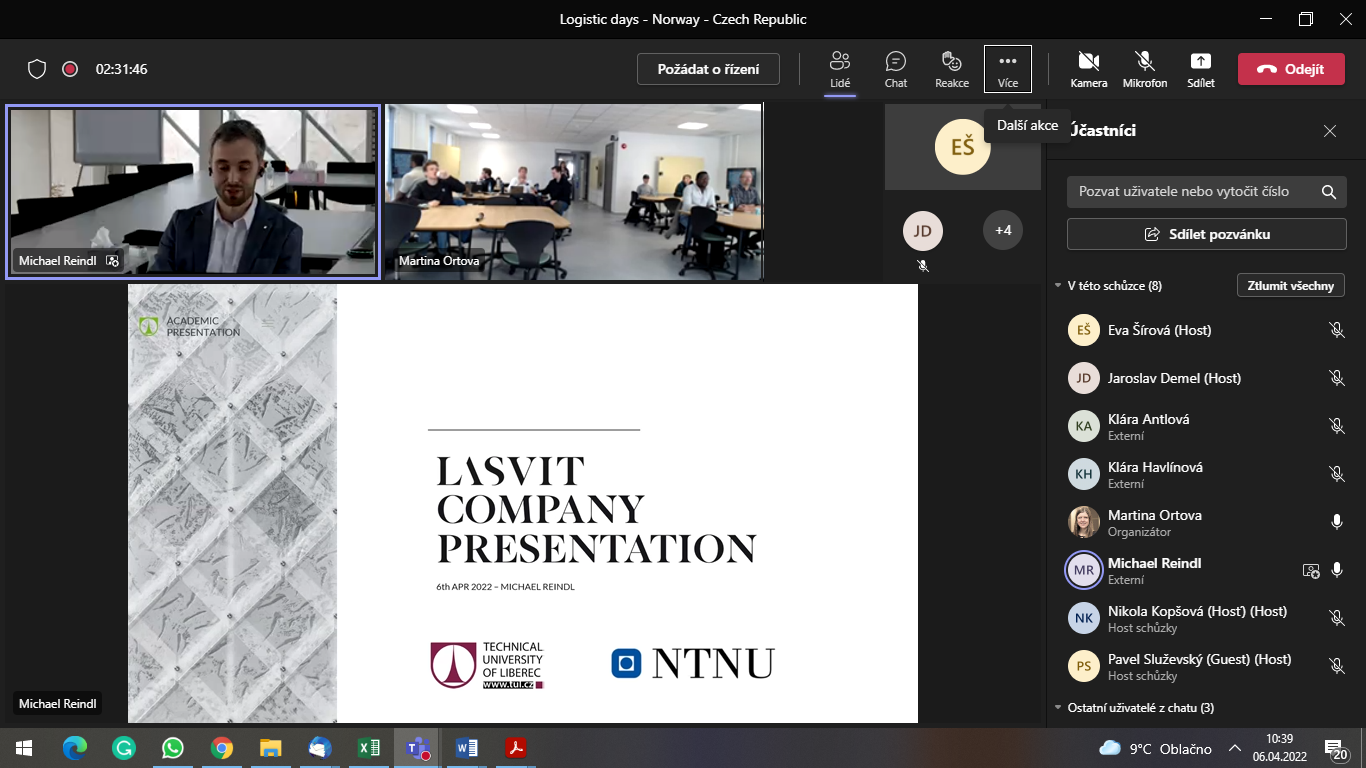Click Martina Ortova's avatar photo
1366x768 pixels.
coord(1084,522)
